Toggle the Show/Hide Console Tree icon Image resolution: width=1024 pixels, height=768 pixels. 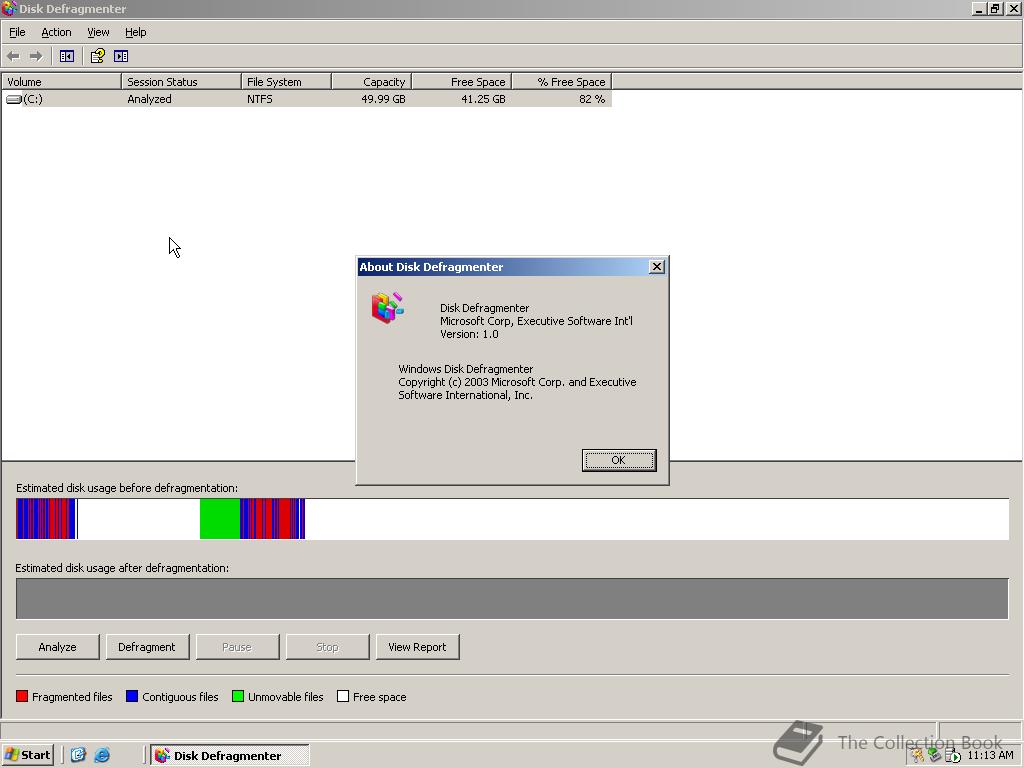point(67,56)
